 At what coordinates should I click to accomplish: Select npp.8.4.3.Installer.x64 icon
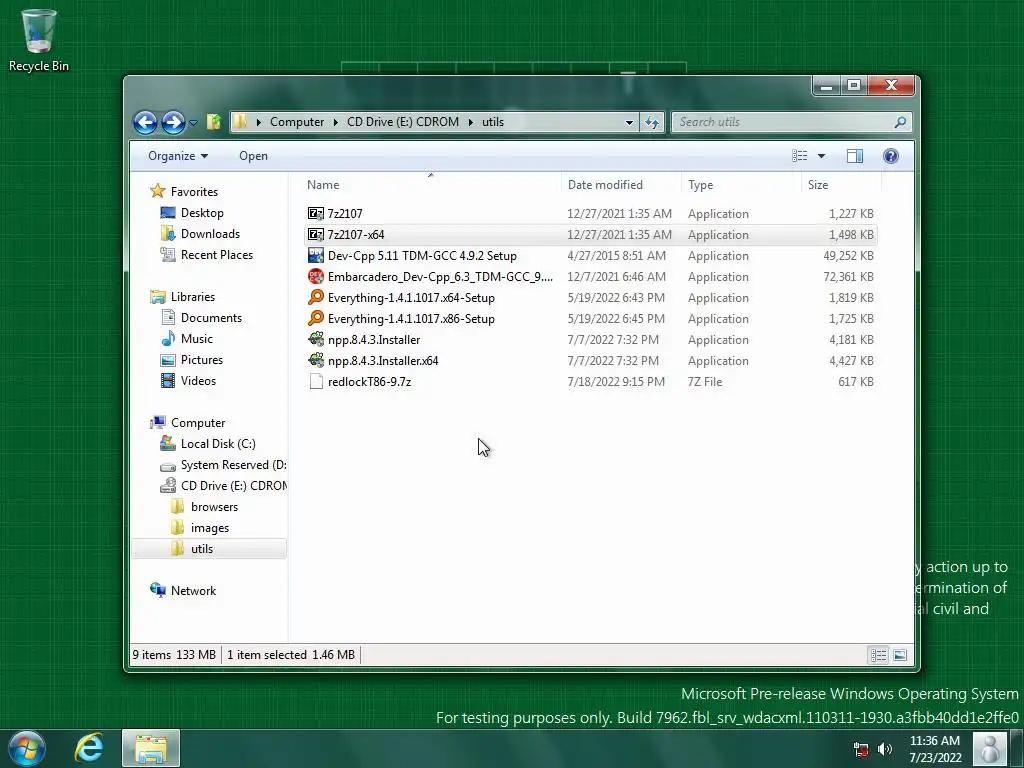tap(315, 360)
